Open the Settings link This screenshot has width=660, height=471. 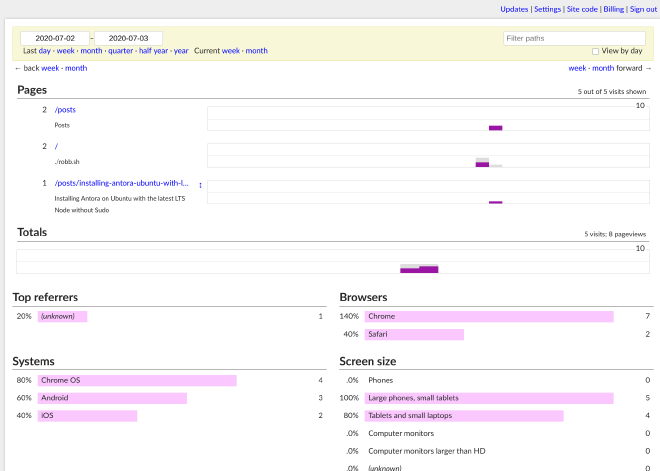click(x=547, y=9)
